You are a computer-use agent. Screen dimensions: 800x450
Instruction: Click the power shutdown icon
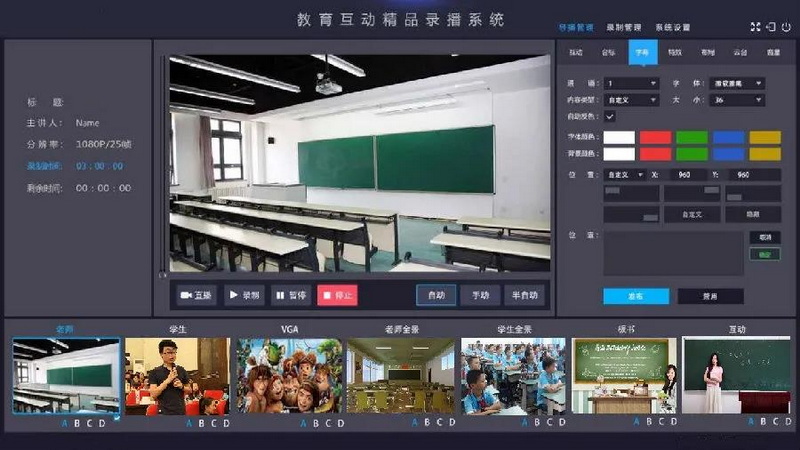coord(785,27)
